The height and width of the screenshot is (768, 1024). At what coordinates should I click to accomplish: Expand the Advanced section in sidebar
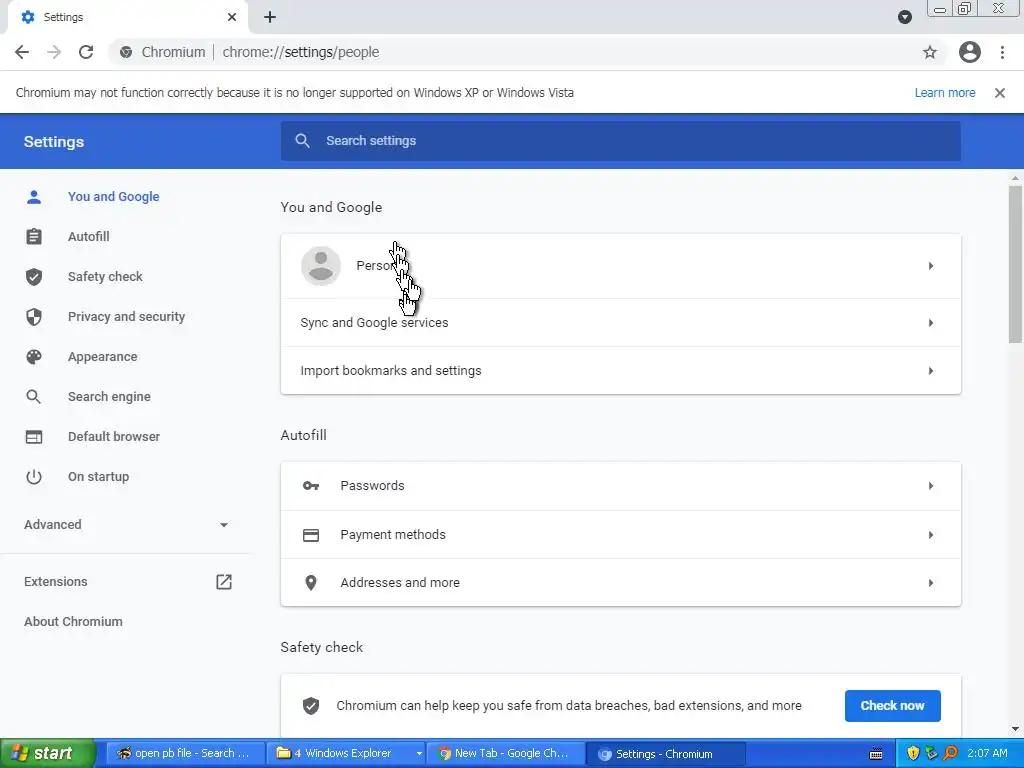point(126,524)
